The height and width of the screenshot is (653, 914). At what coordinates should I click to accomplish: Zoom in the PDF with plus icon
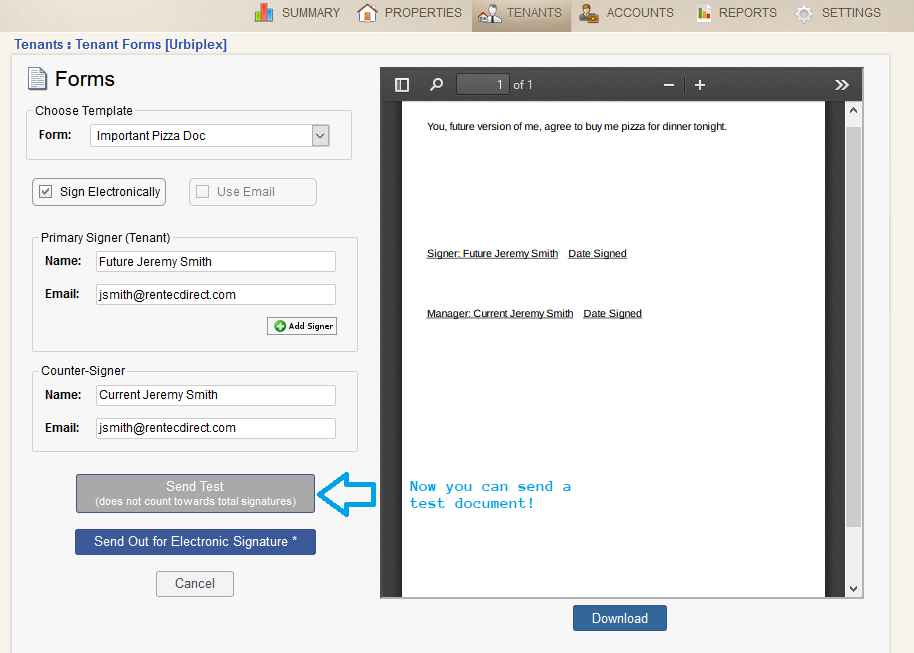tap(700, 85)
